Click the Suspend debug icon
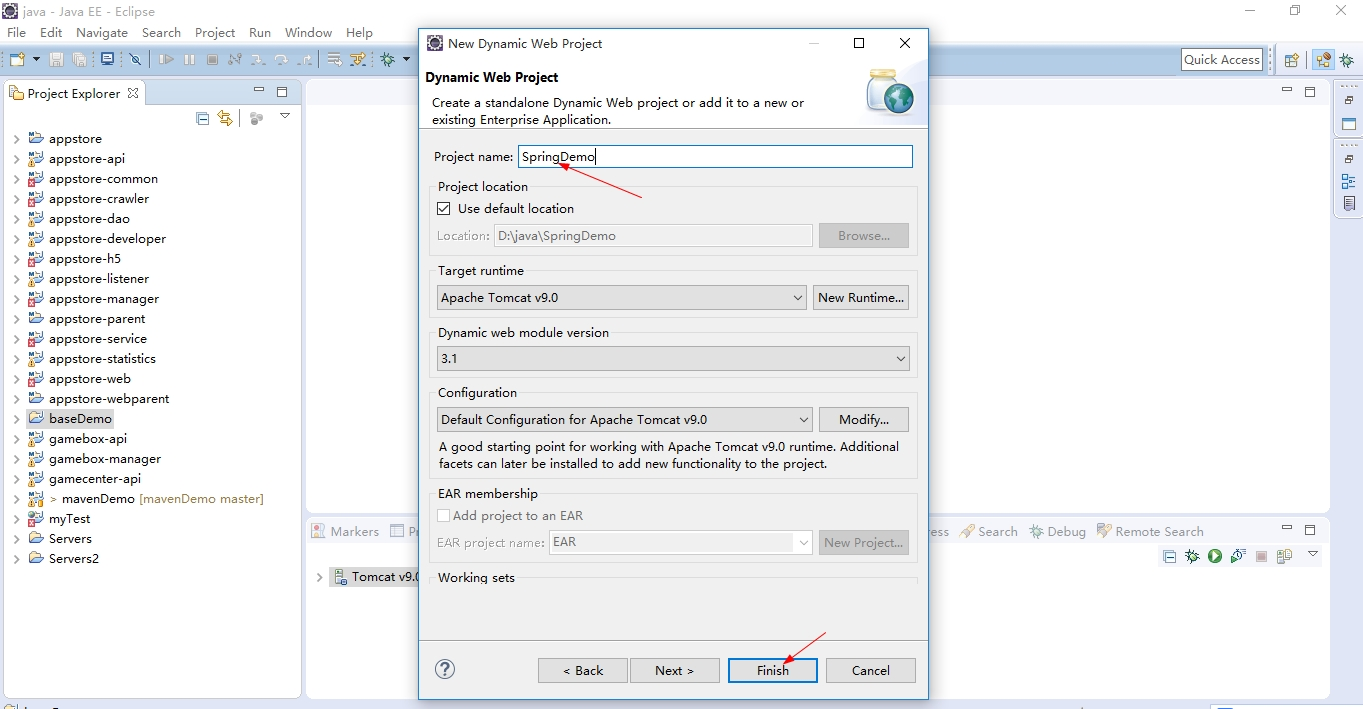1363x709 pixels. point(190,60)
